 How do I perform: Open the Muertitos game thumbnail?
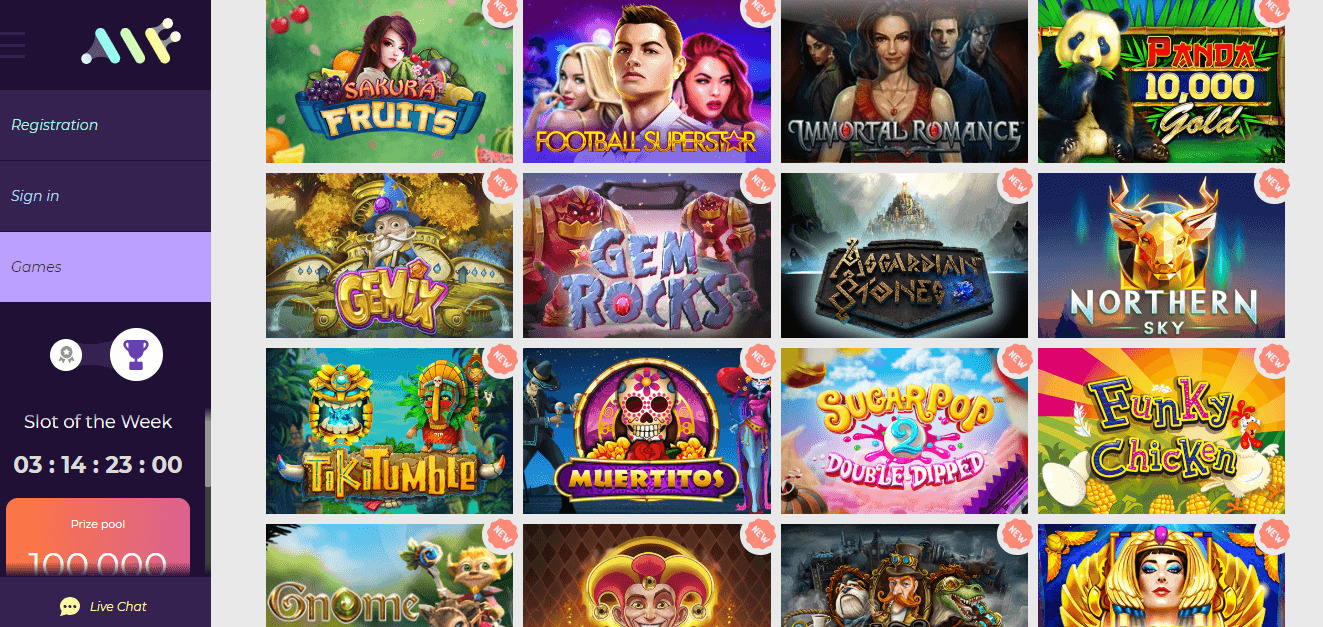[x=647, y=431]
